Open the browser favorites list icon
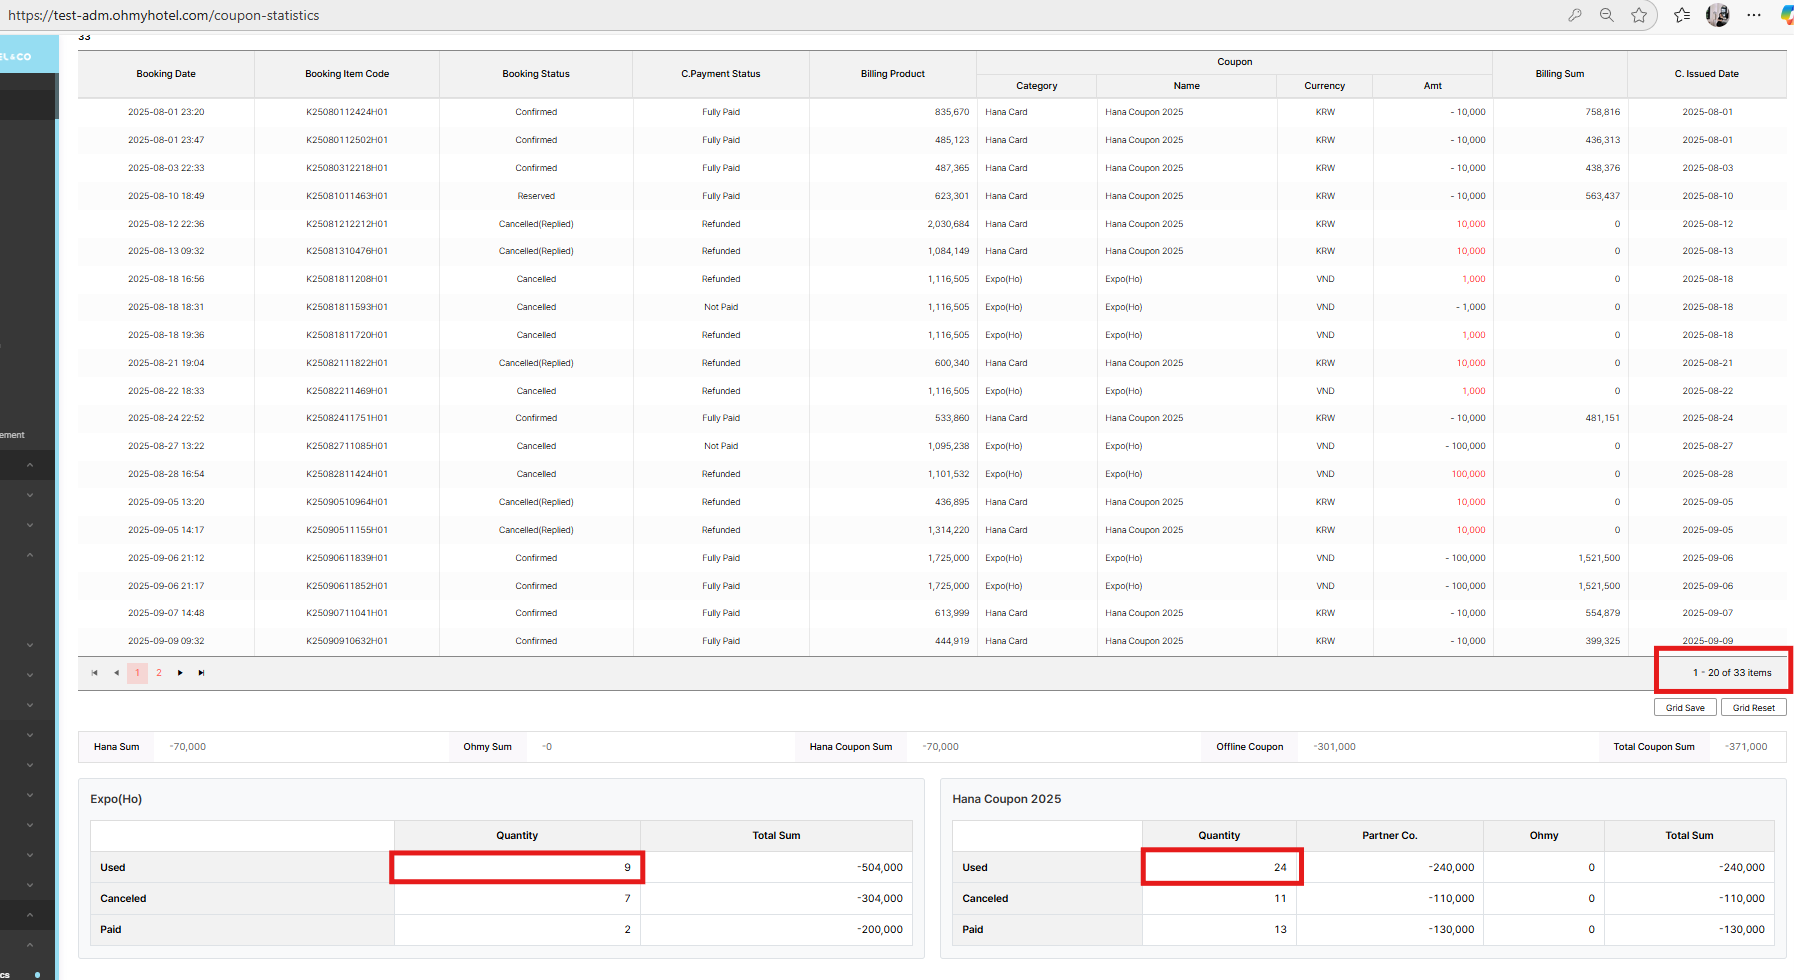 pos(1682,15)
